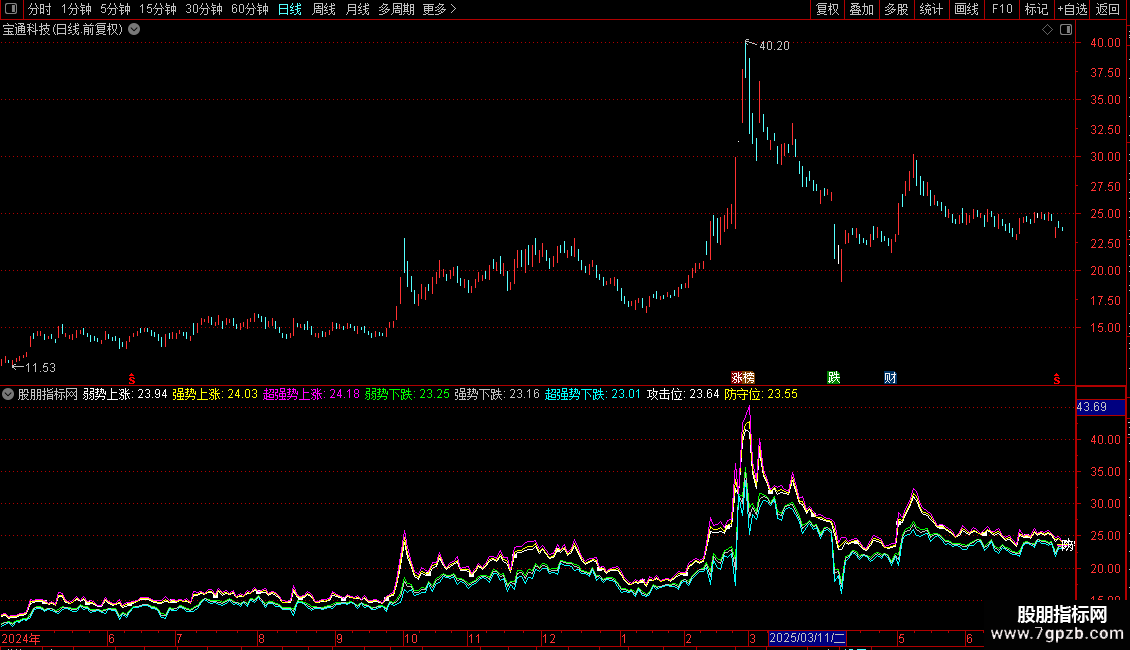Click the 11.53 low price label
Screen dimensions: 1130x650
click(x=40, y=368)
